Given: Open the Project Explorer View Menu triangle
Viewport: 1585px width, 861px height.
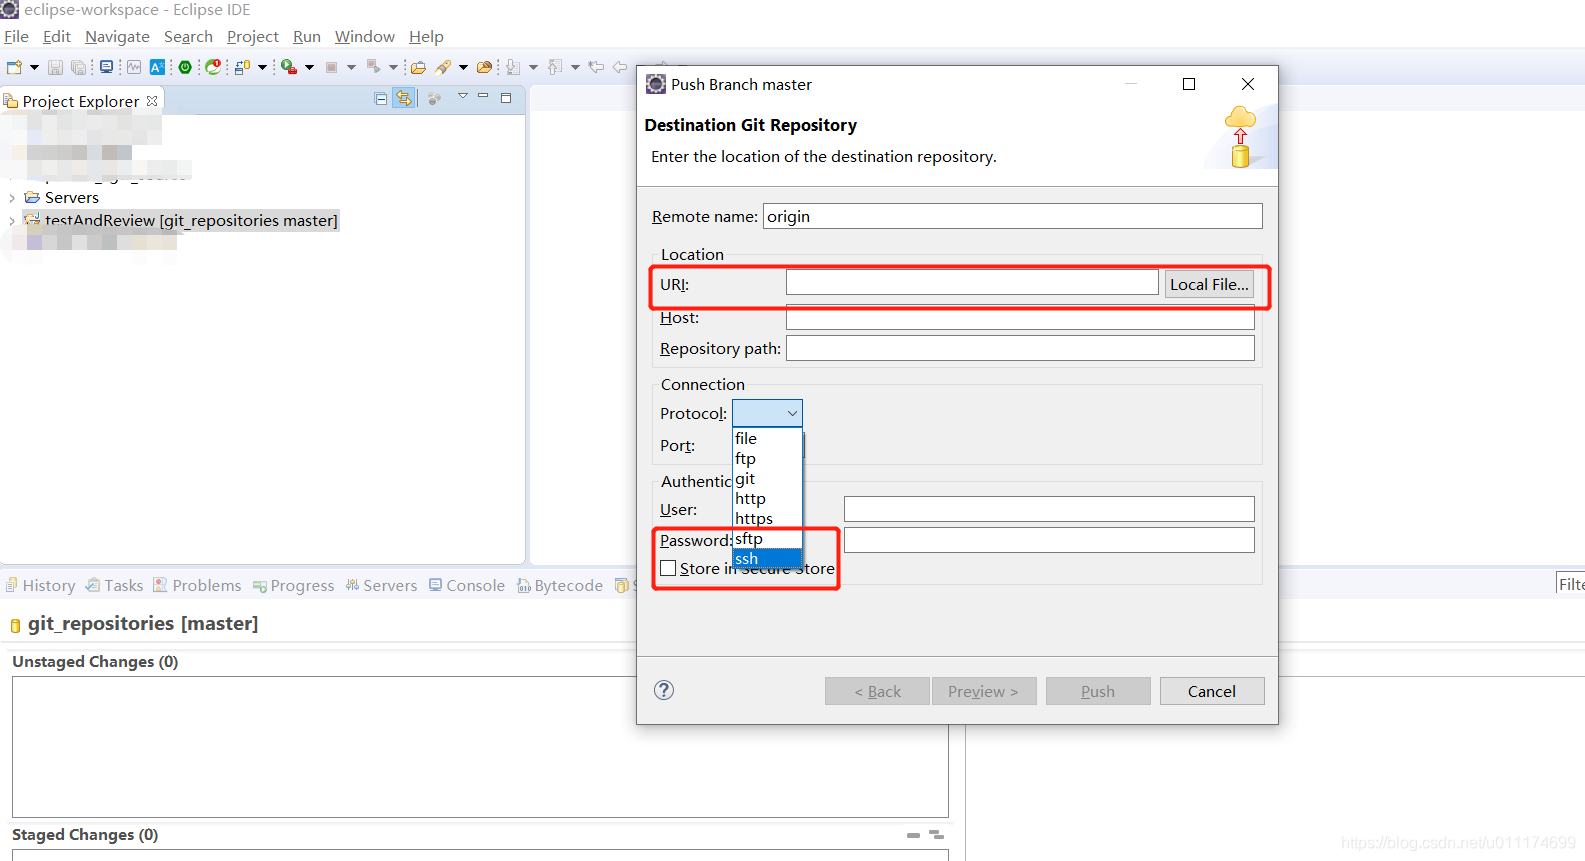Looking at the screenshot, I should [463, 96].
